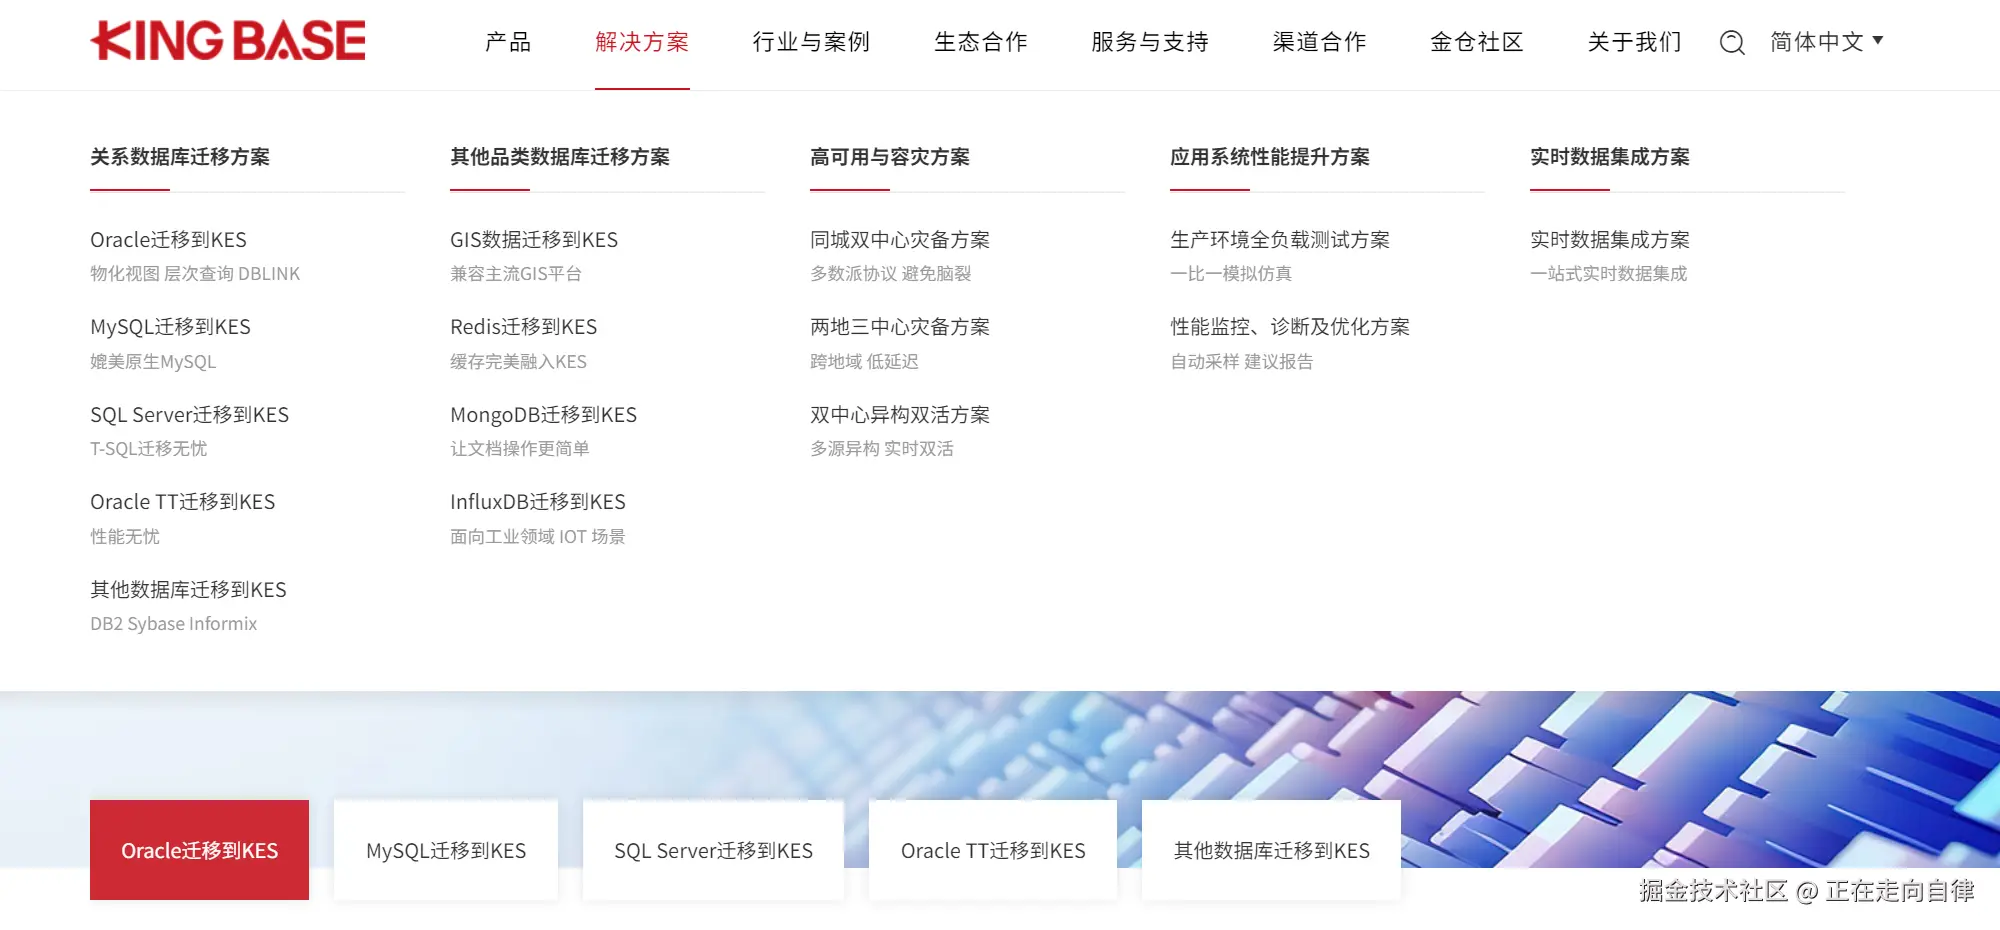Go to 金仓社区 in the navigation
Image resolution: width=2000 pixels, height=930 pixels.
pyautogui.click(x=1477, y=42)
